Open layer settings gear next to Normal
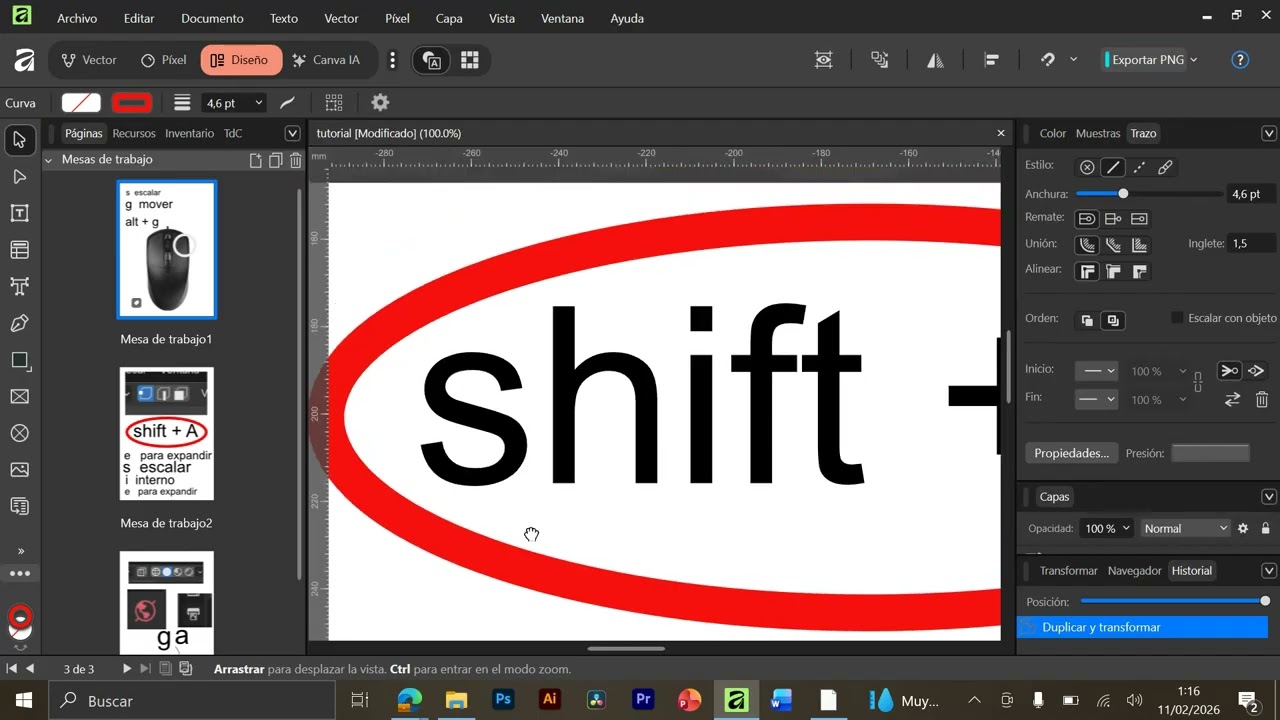Screen dimensions: 1280x720 click(x=1243, y=528)
